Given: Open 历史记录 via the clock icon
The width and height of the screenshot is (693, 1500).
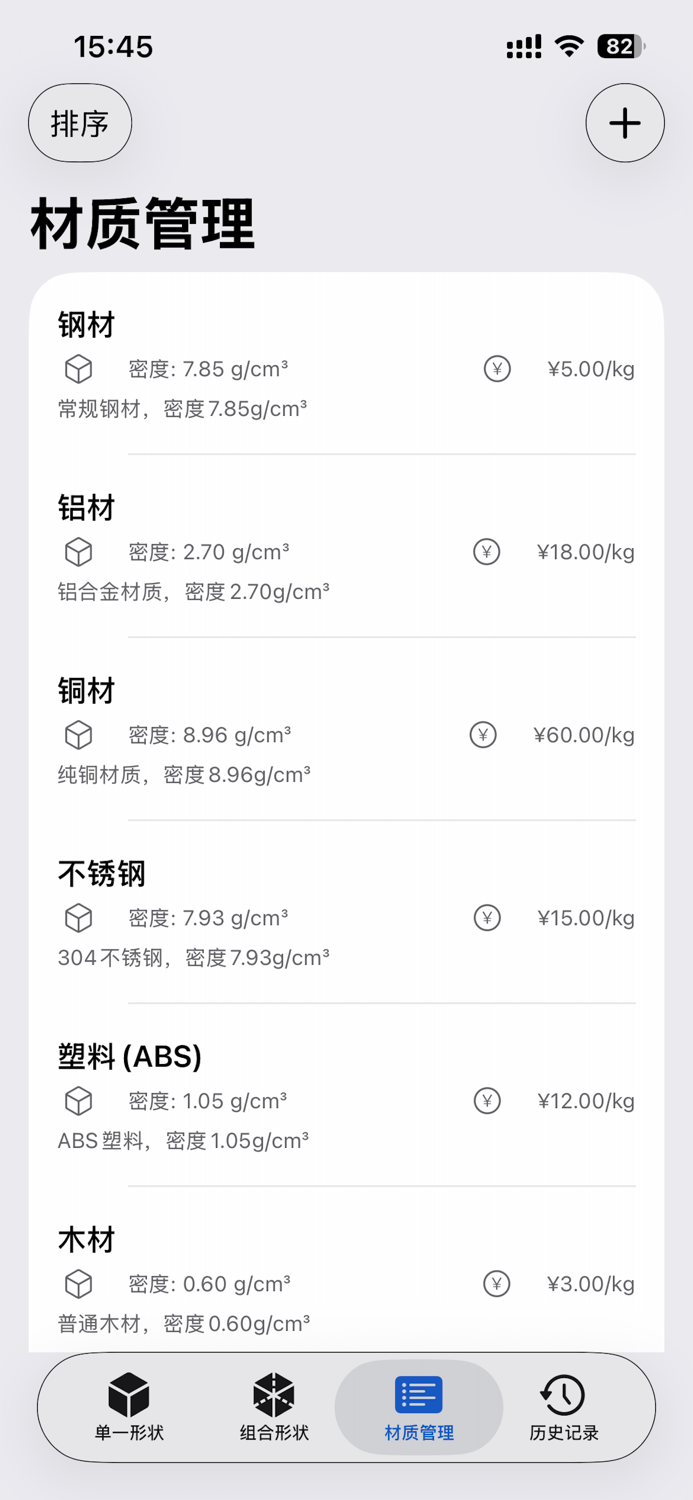Looking at the screenshot, I should click(x=561, y=1393).
